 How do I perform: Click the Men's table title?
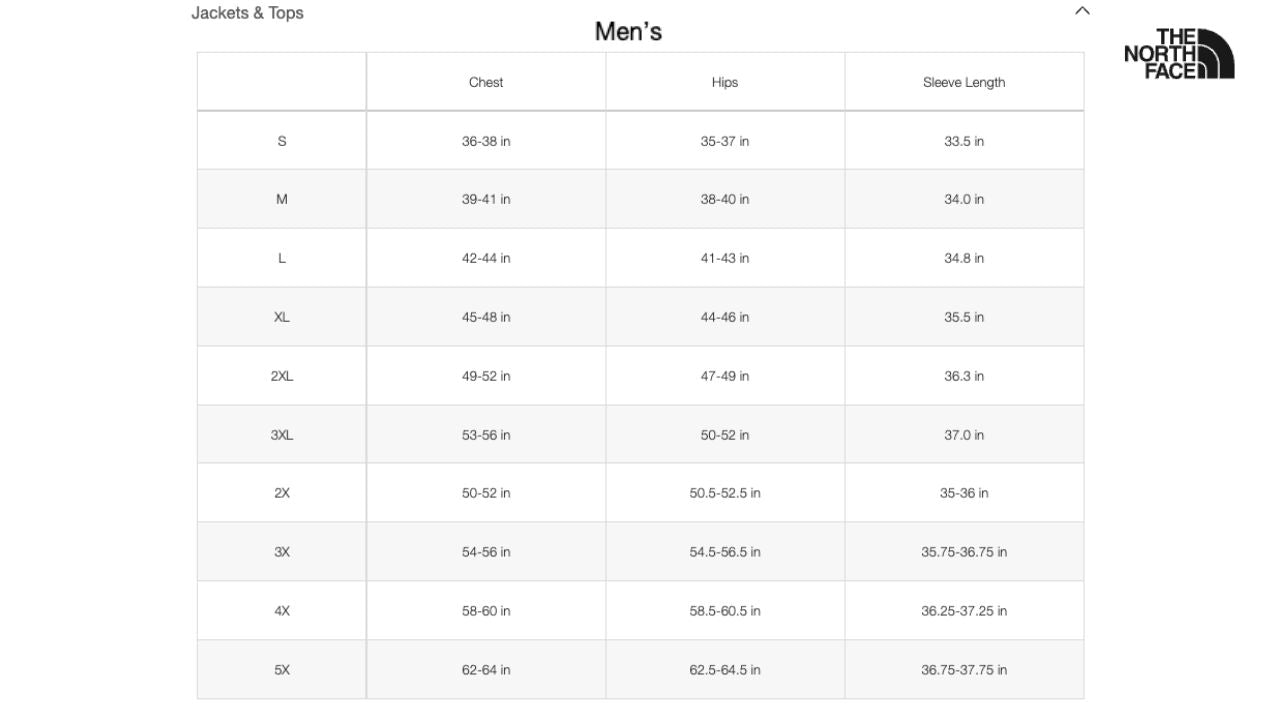pyautogui.click(x=628, y=31)
